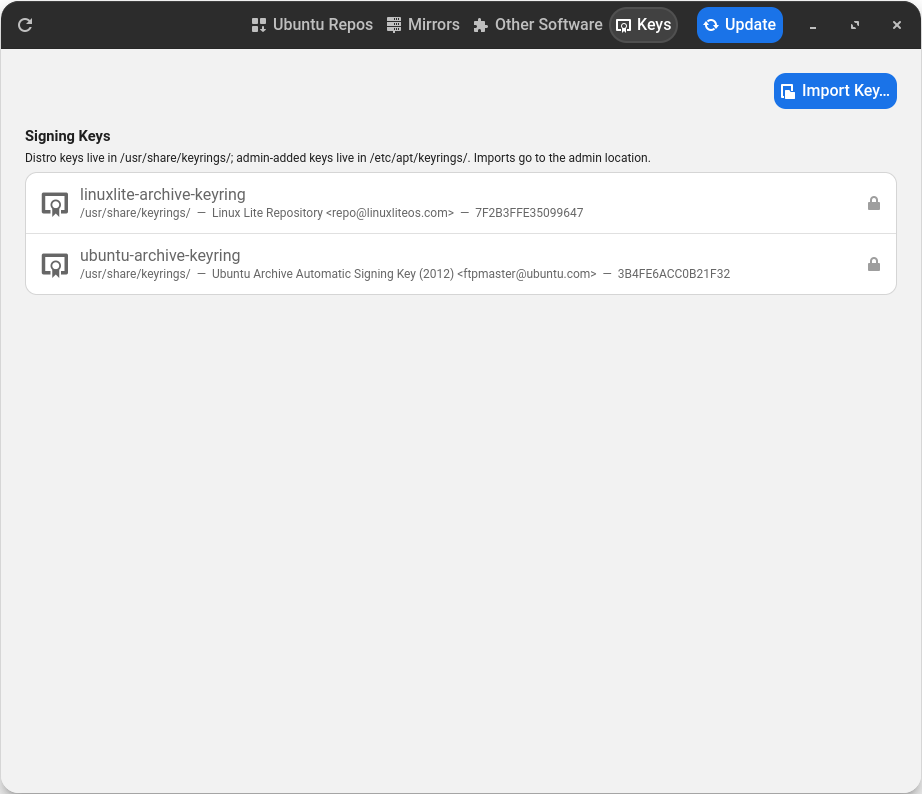
Task: Select the Keys tab
Action: pos(643,25)
